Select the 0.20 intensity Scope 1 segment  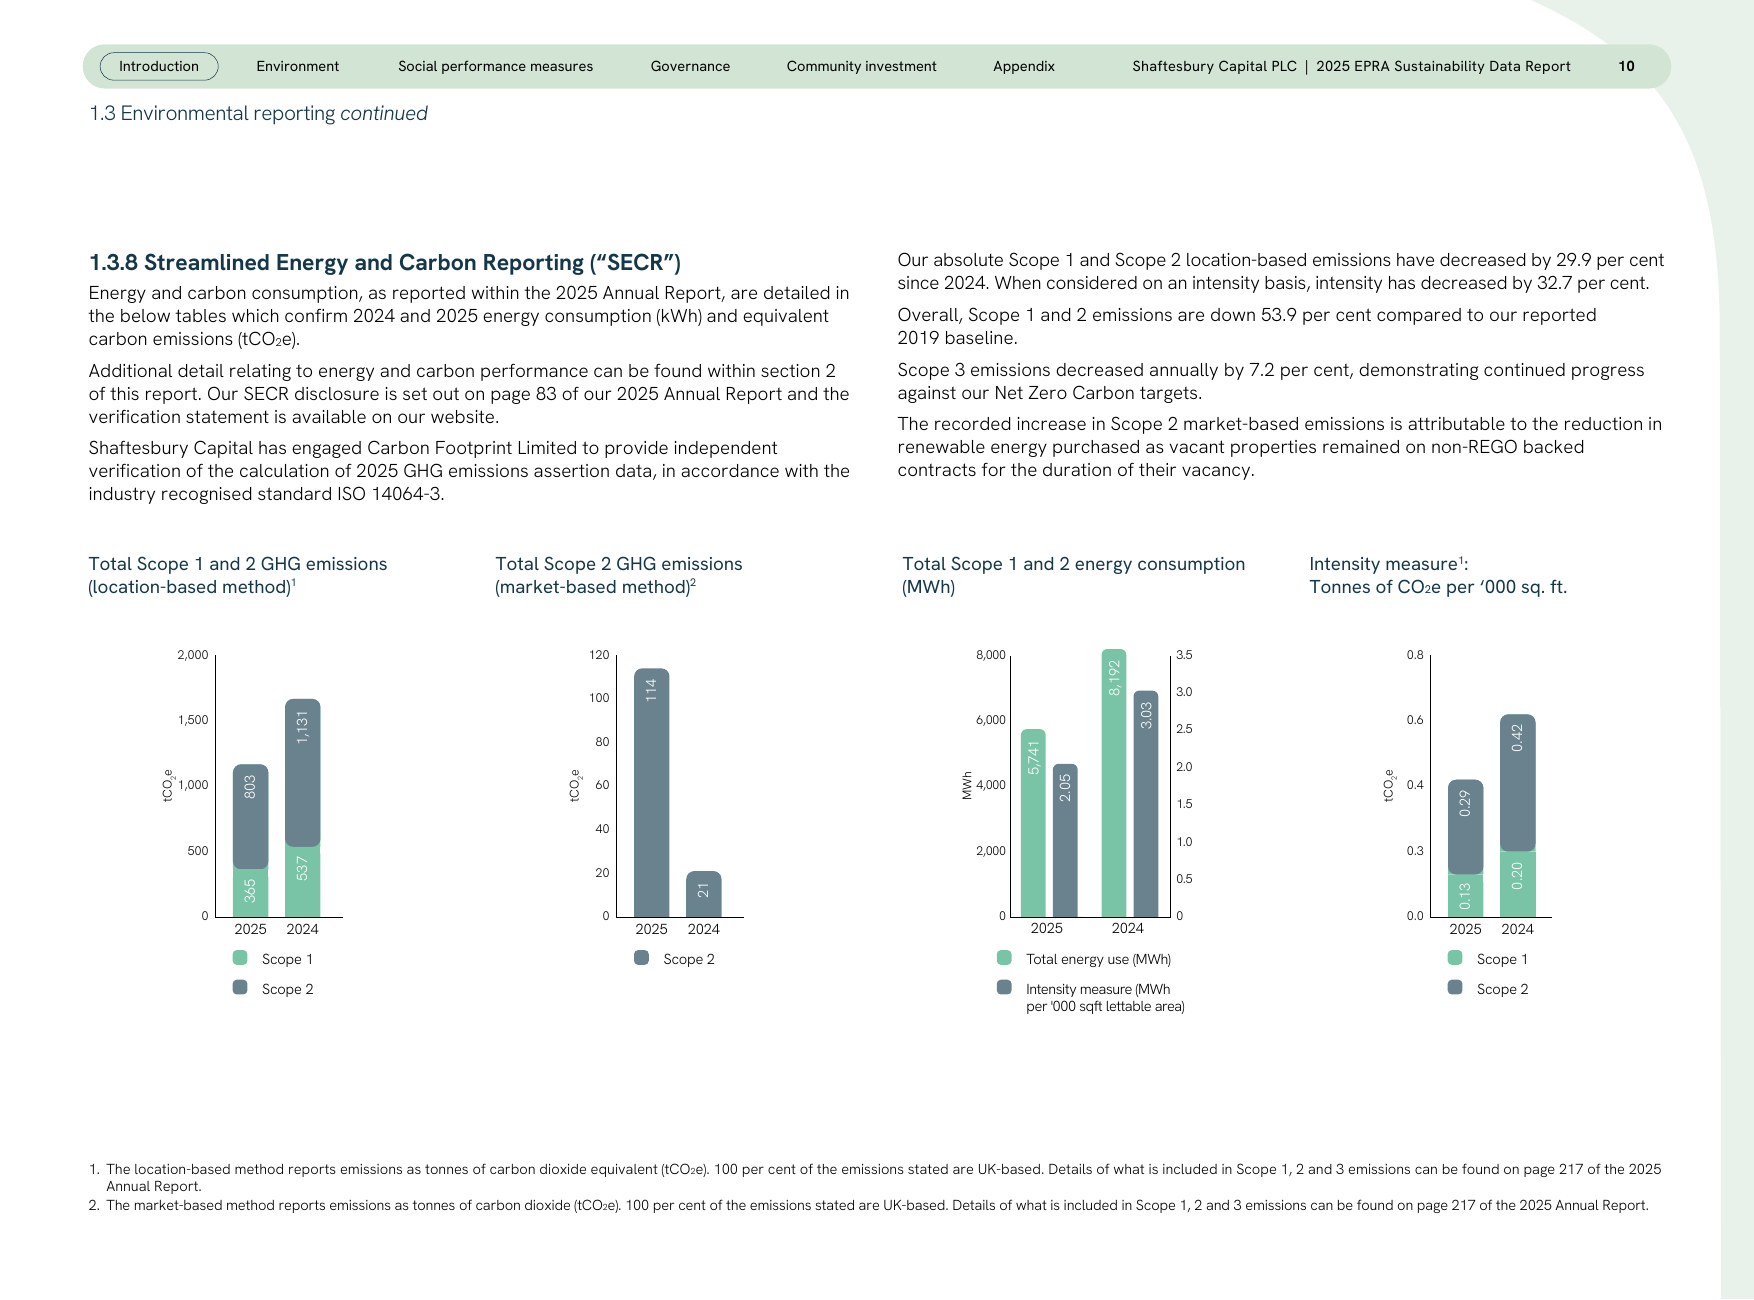coord(1517,884)
